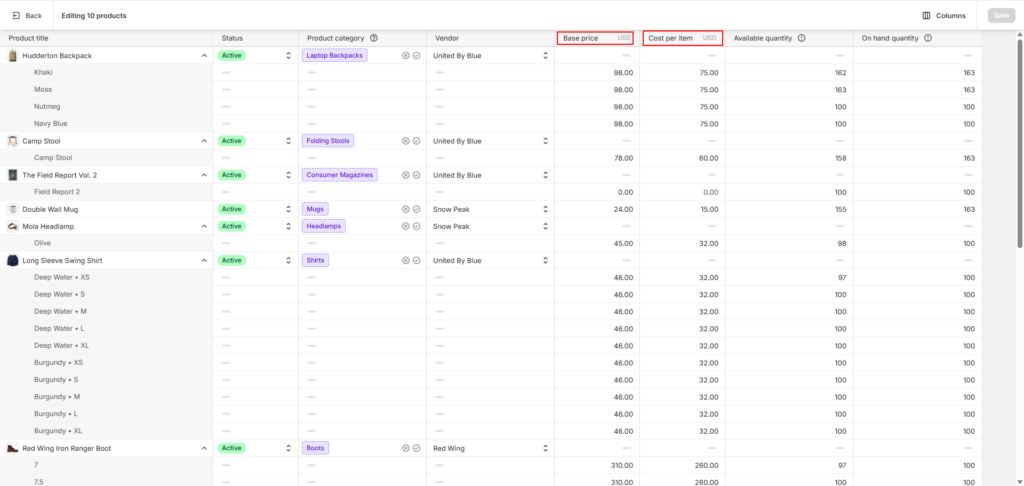Go Back from bulk editor
The image size is (1024, 486).
pos(27,16)
